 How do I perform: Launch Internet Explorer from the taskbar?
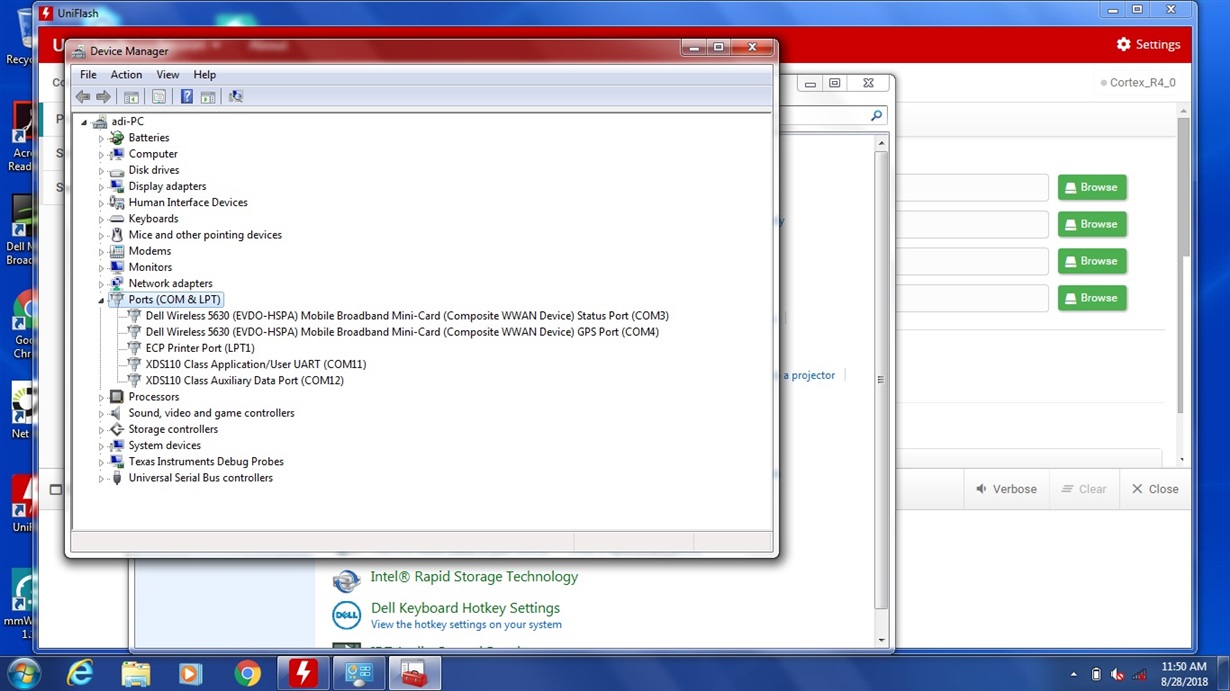coord(79,674)
